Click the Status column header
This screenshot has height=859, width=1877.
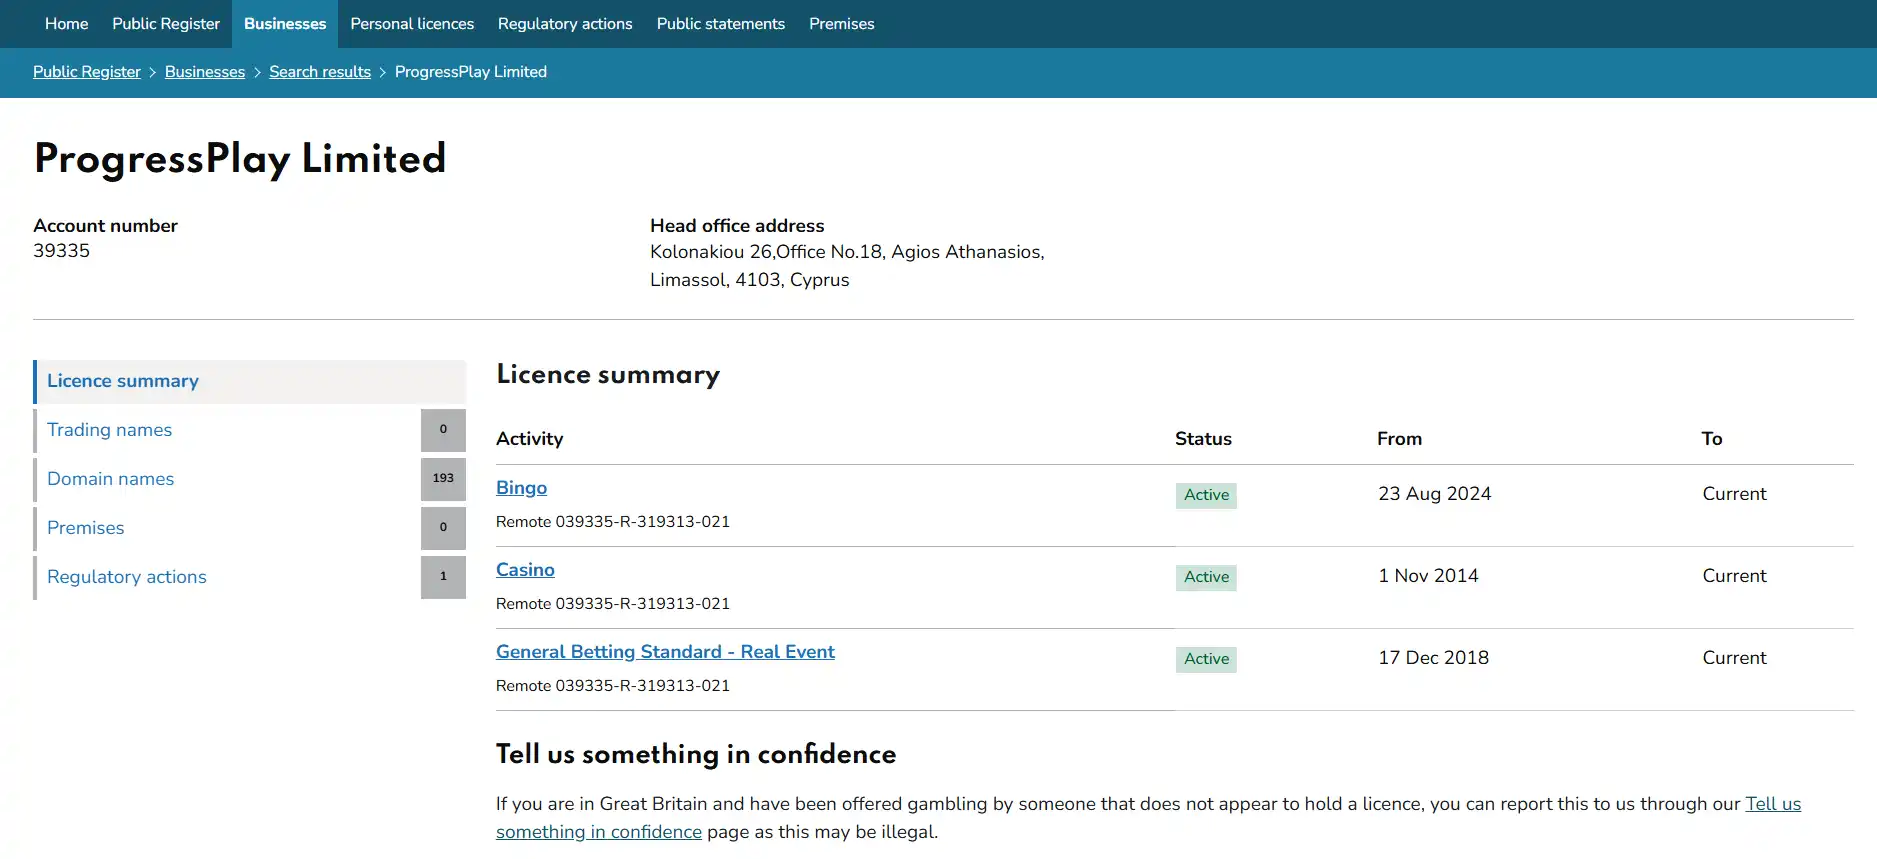pyautogui.click(x=1203, y=439)
